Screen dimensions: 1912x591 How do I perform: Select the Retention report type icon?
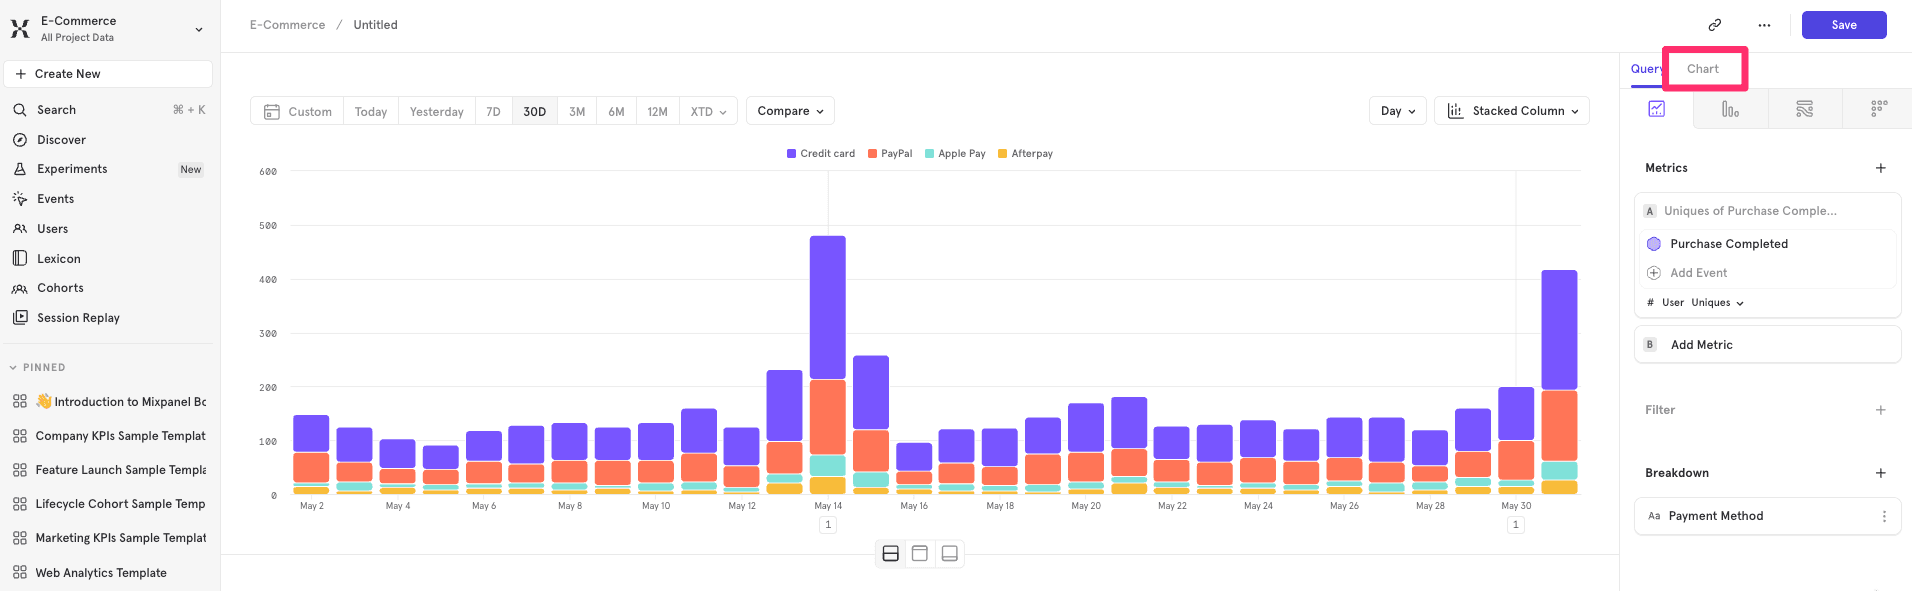1878,109
